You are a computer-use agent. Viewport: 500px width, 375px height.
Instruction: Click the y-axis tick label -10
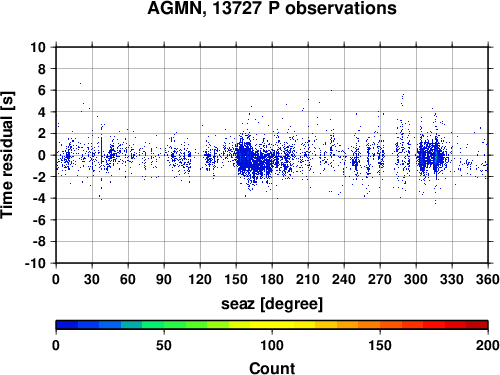[x=35, y=263]
